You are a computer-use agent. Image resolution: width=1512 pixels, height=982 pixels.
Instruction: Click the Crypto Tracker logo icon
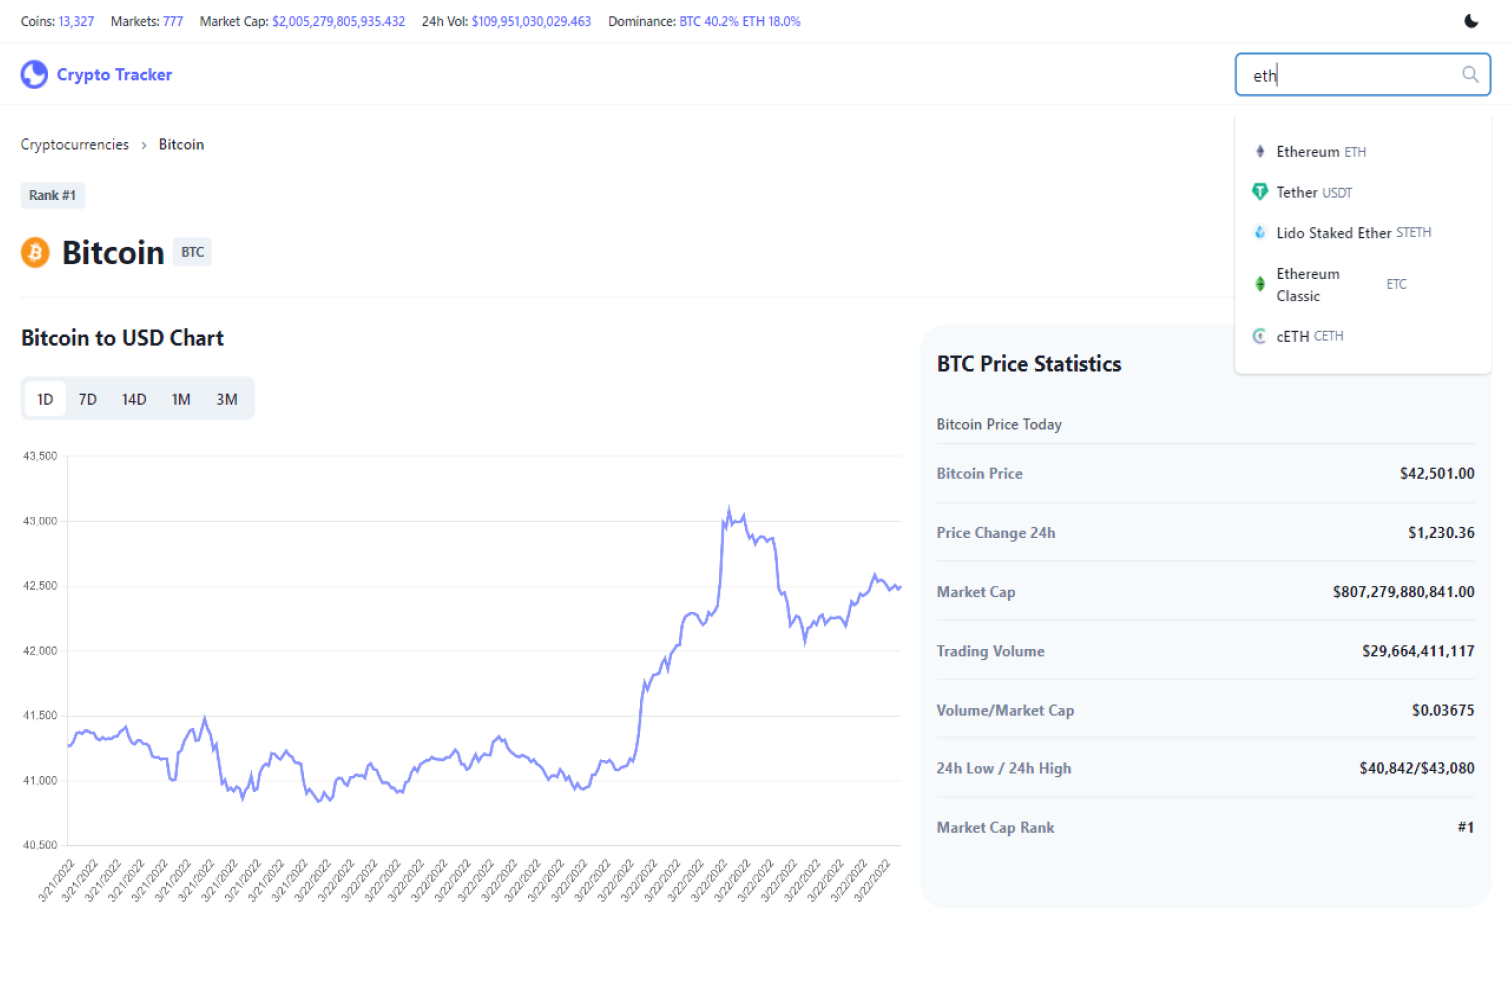(34, 74)
